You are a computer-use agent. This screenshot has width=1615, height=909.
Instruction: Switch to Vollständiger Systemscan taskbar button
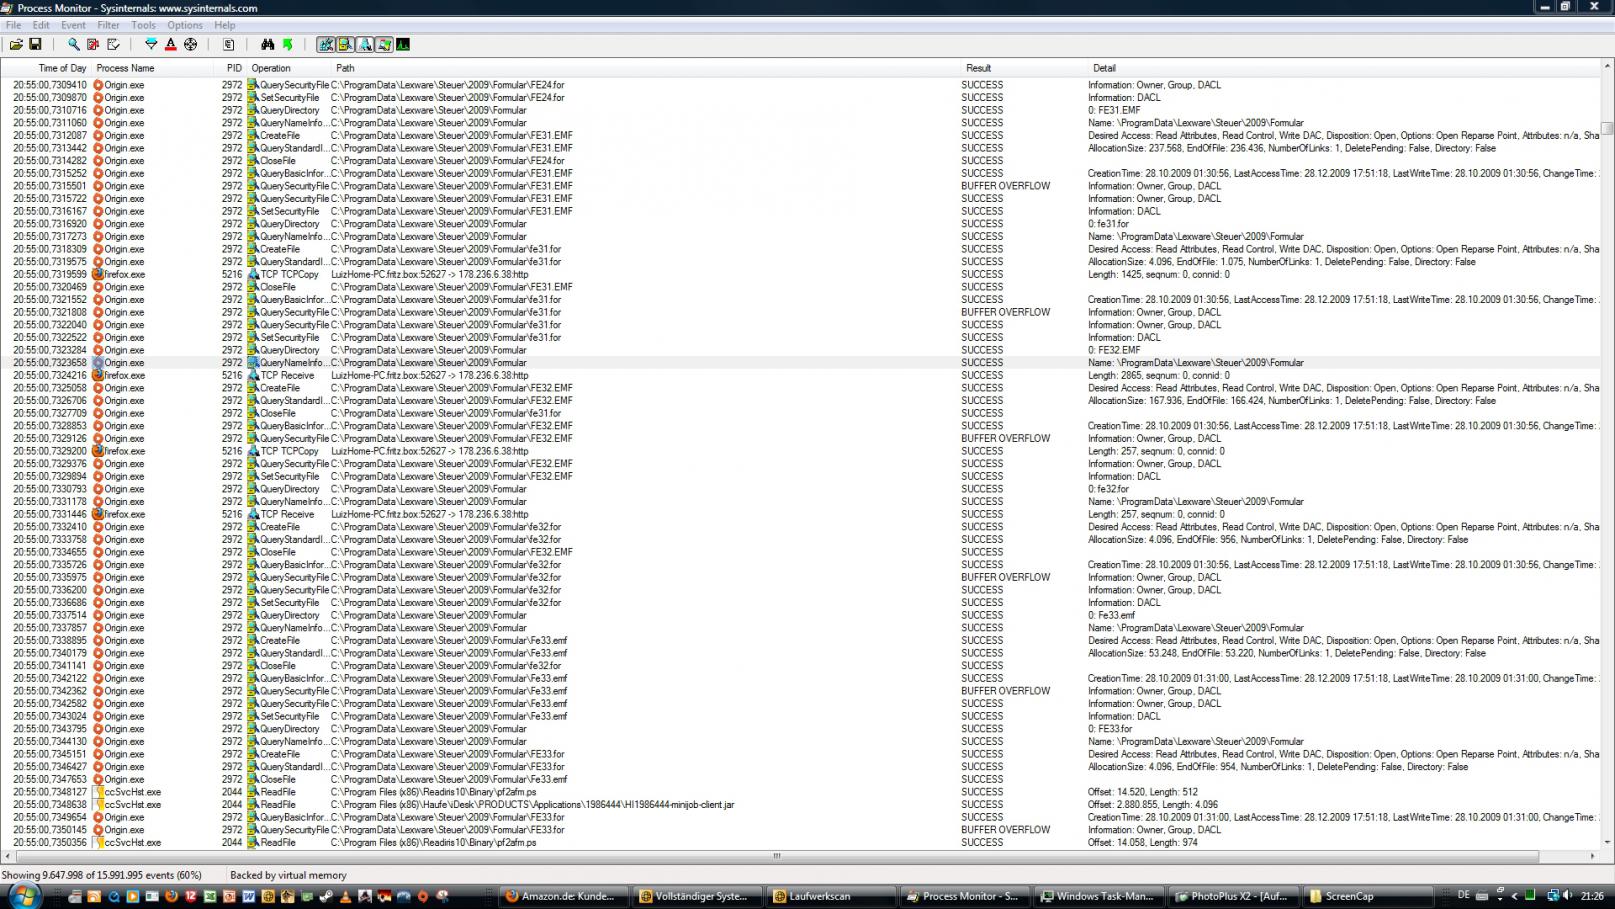pos(696,896)
